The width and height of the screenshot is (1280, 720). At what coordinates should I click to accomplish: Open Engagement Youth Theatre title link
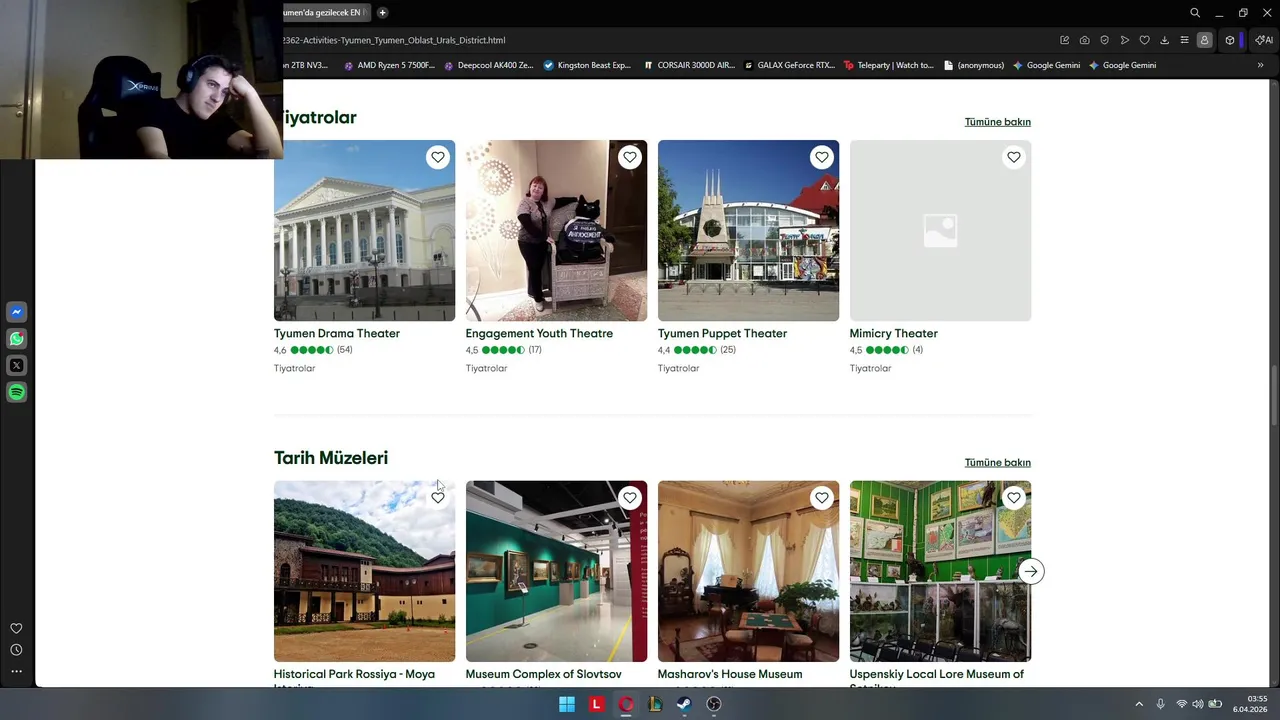pos(539,334)
